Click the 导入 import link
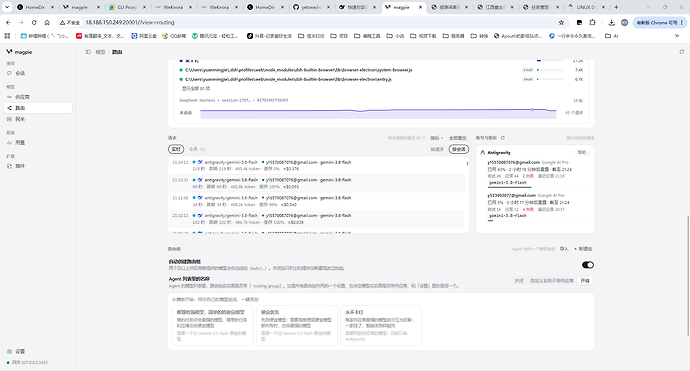The width and height of the screenshot is (690, 371). pos(564,249)
